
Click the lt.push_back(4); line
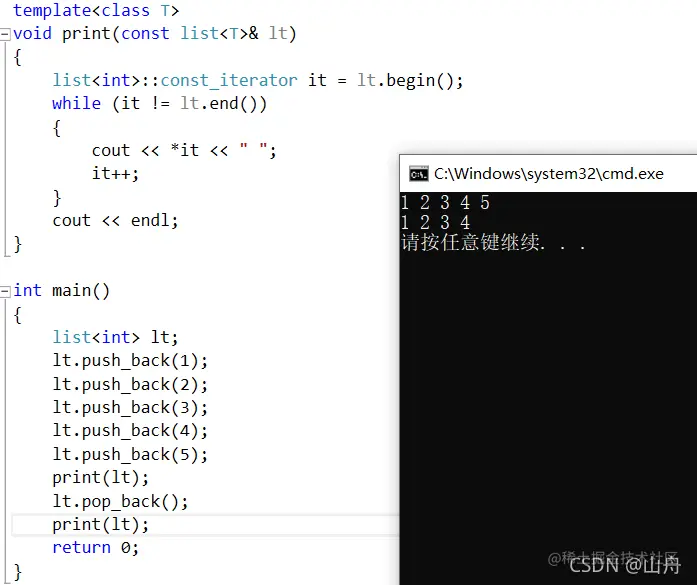click(130, 431)
